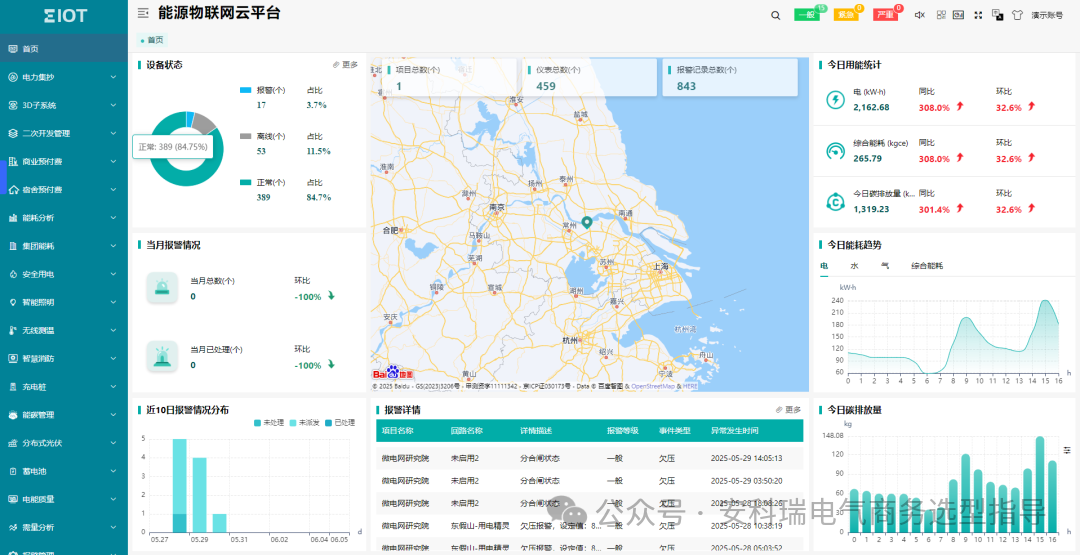Switch language with the translate icon
The height and width of the screenshot is (555, 1080).
997,15
